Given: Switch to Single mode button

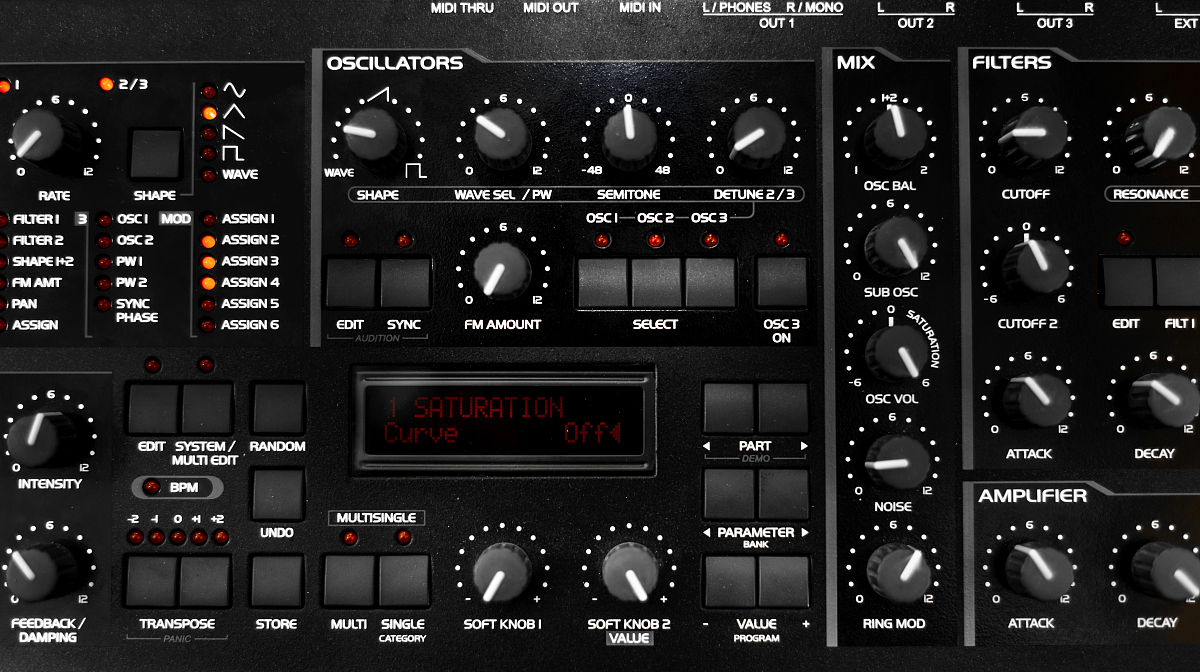Looking at the screenshot, I should 403,581.
